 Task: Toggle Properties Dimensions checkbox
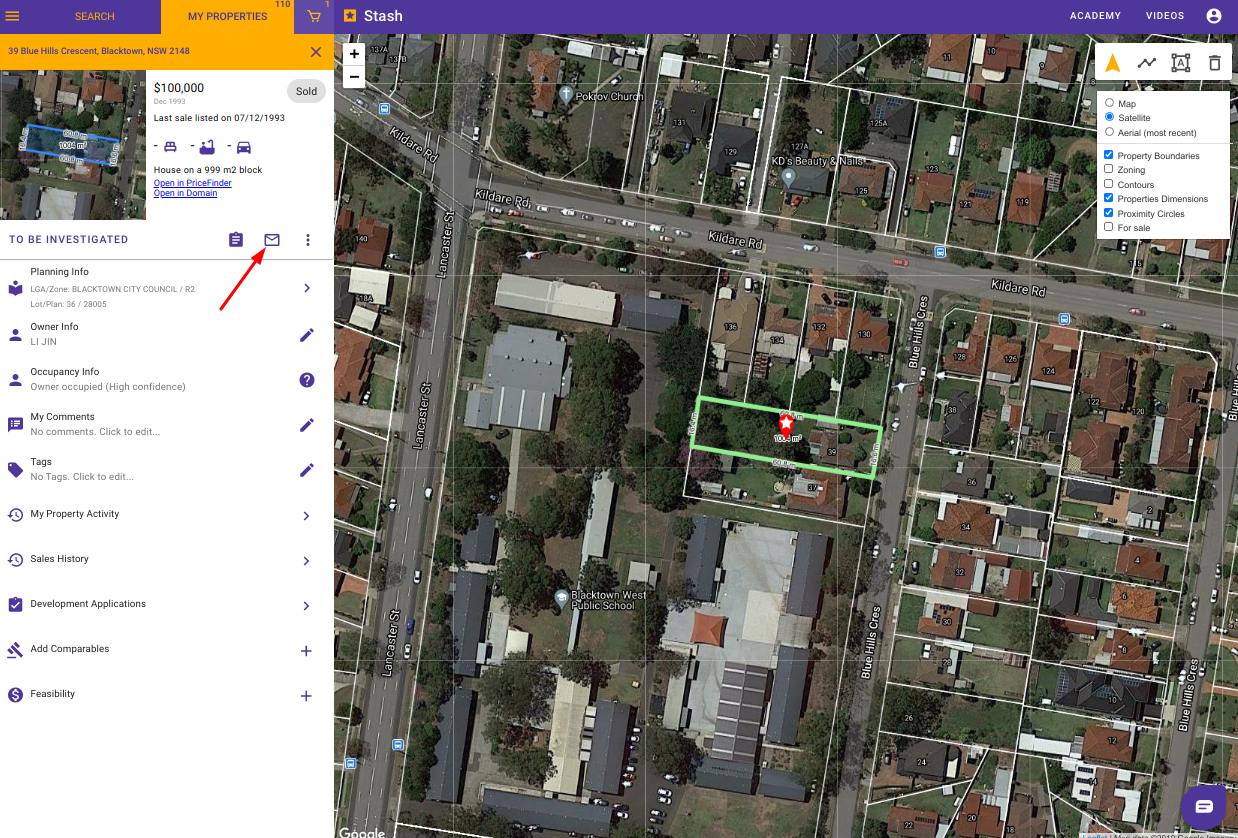pos(1109,198)
